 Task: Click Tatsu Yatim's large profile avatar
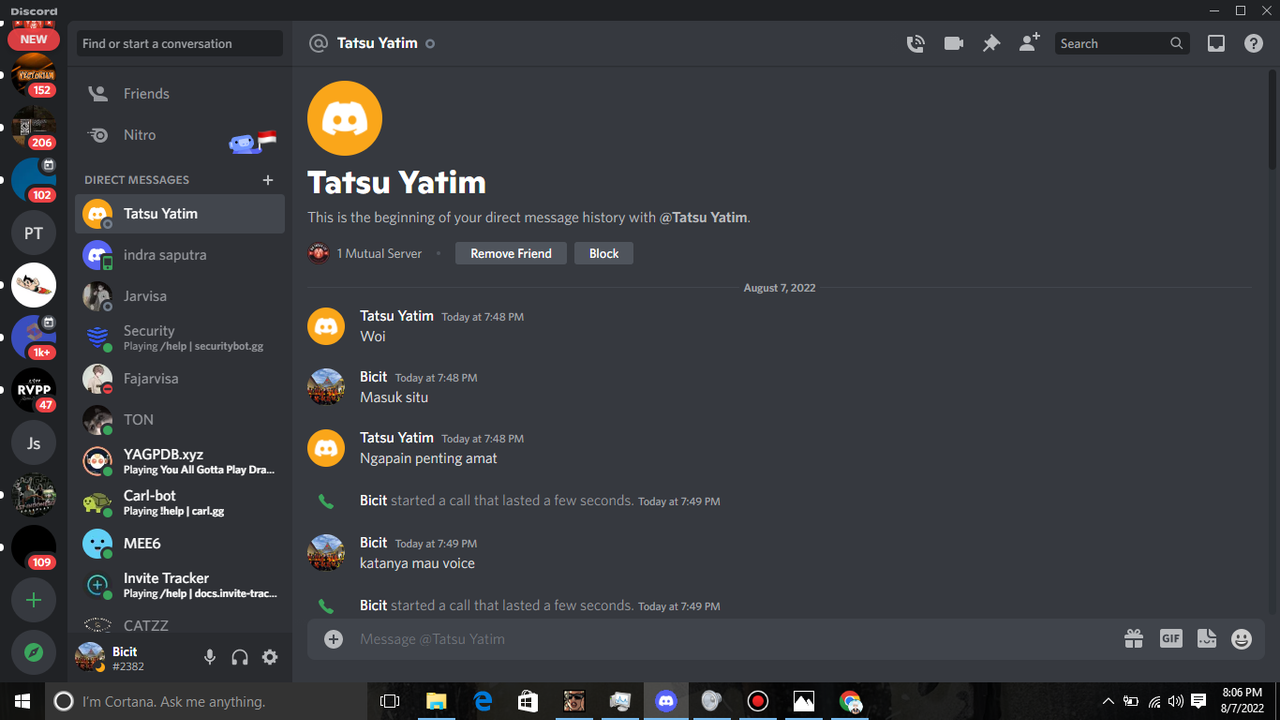pyautogui.click(x=345, y=118)
